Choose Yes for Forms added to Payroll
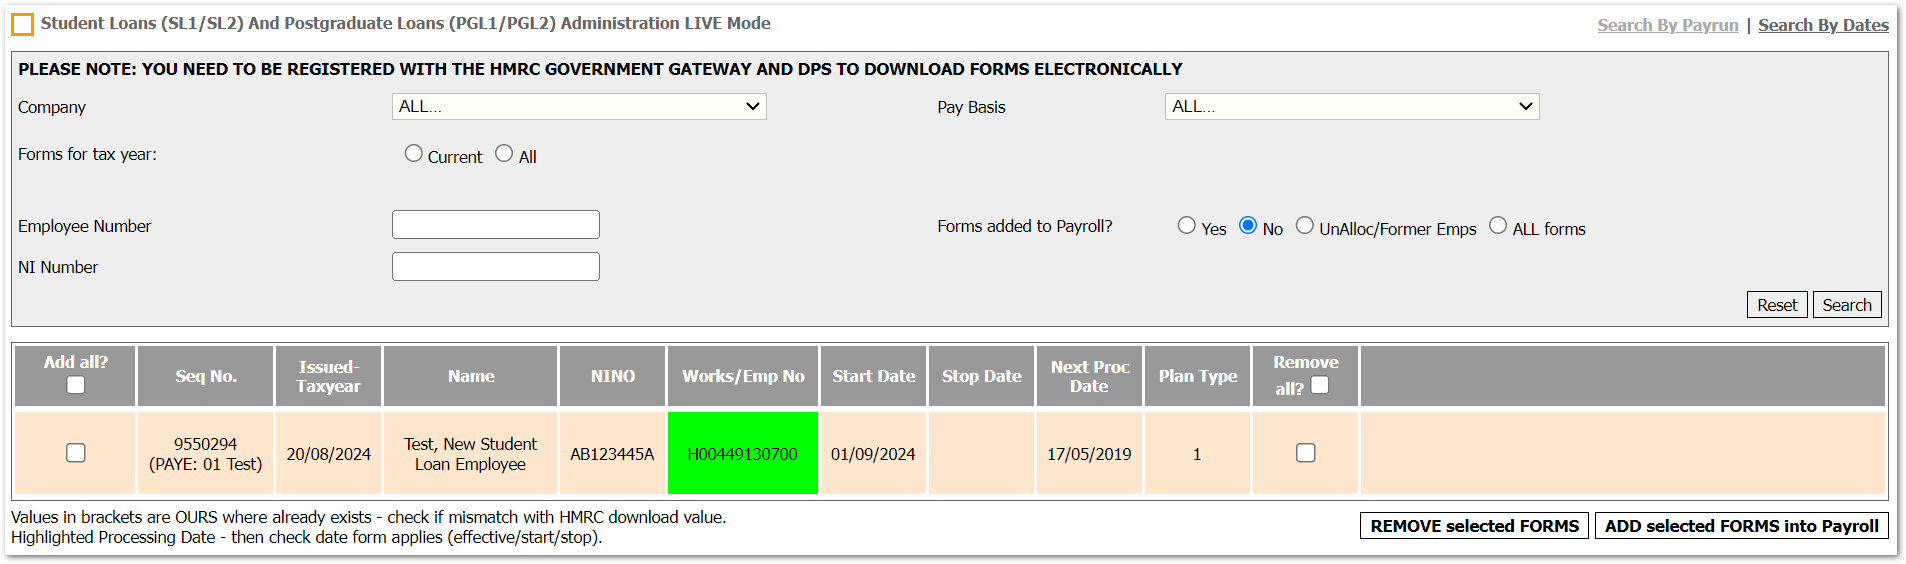1906x564 pixels. (1186, 226)
